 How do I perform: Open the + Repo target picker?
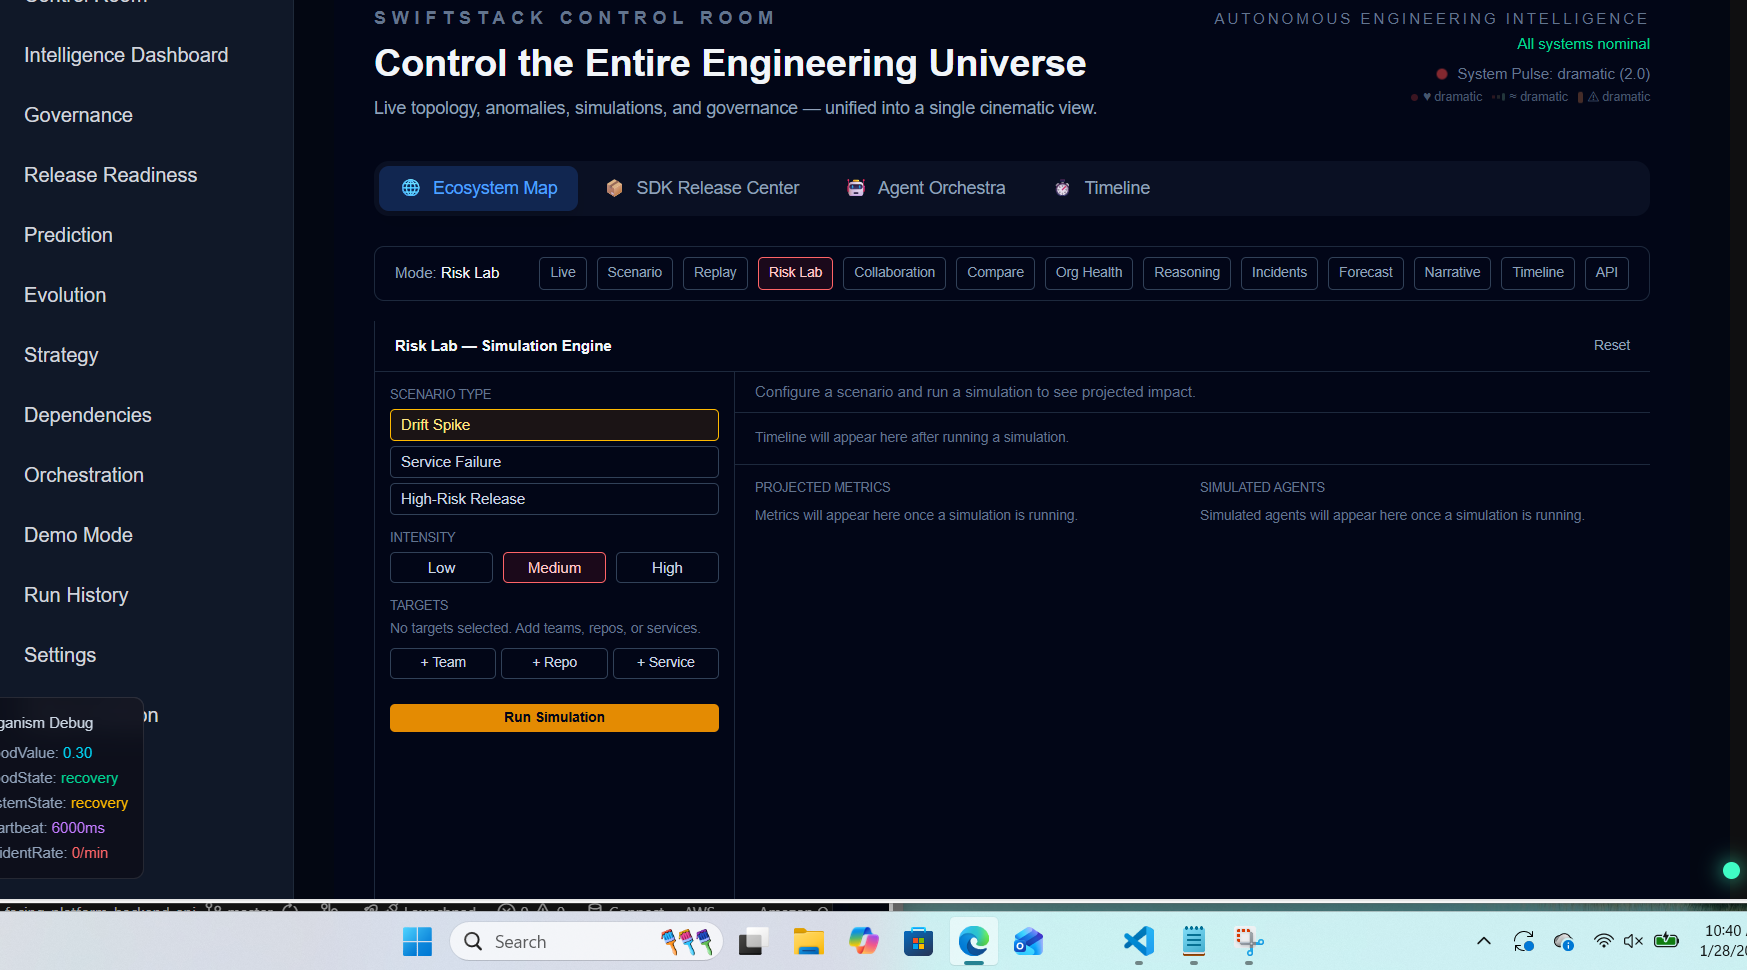pos(554,663)
